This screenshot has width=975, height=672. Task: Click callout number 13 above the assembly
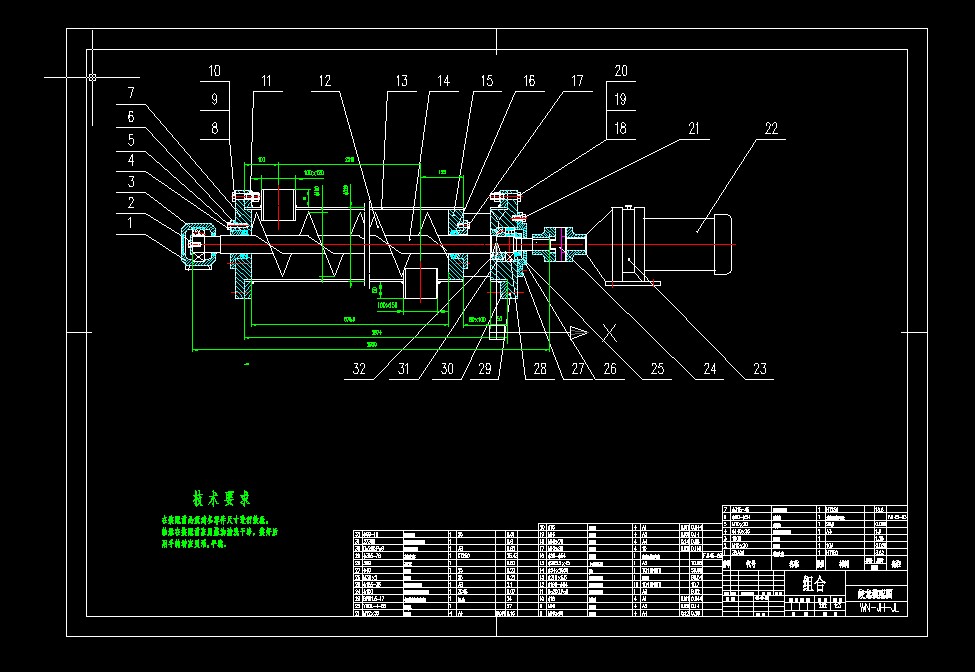pos(402,81)
